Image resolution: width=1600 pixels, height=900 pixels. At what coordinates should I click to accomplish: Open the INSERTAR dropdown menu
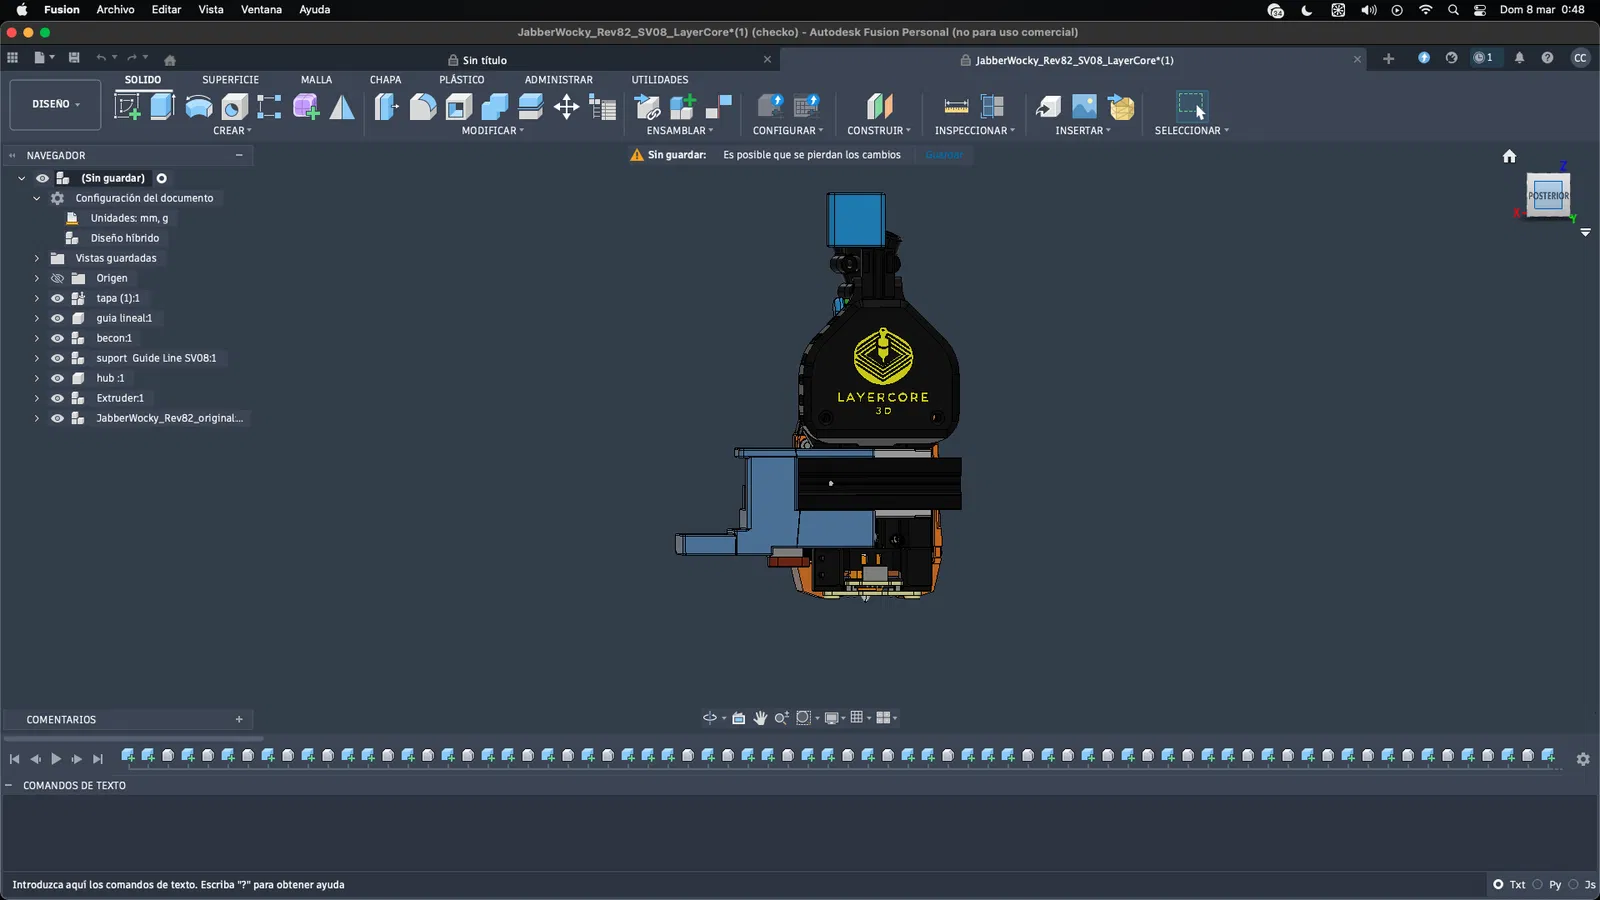(1083, 131)
